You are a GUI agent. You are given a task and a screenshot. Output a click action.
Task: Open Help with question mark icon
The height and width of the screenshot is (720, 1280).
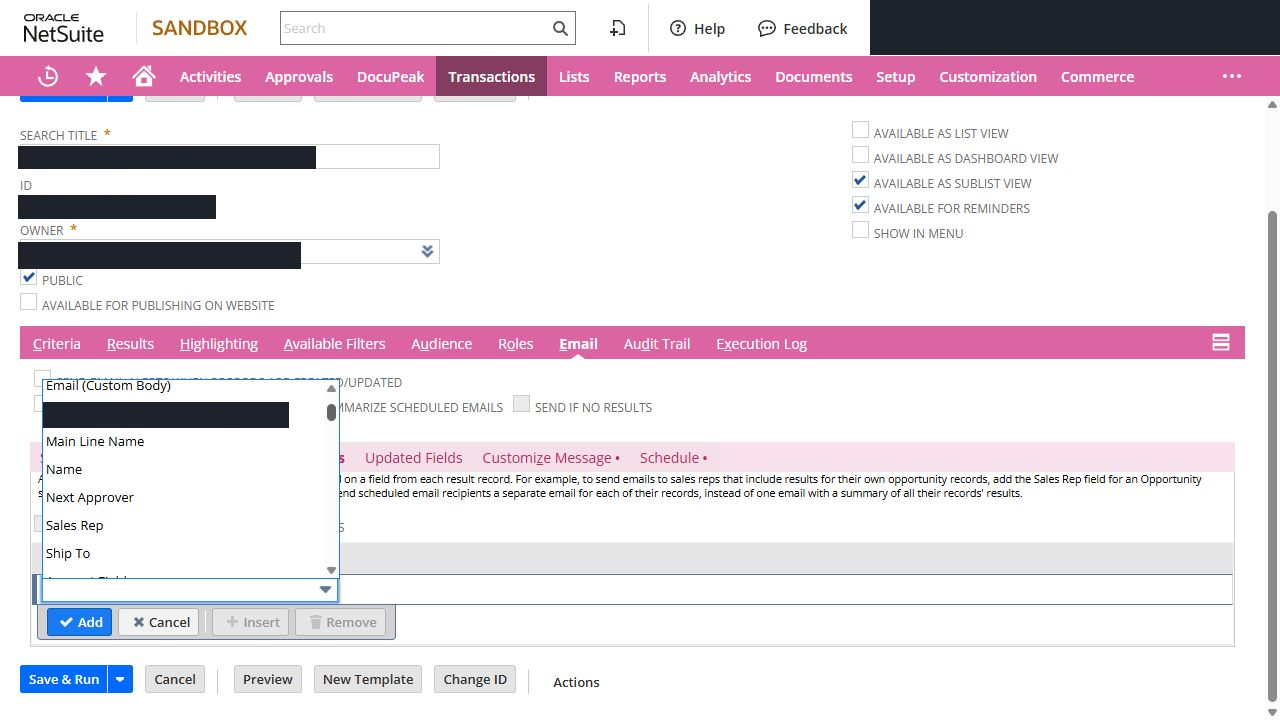(697, 28)
